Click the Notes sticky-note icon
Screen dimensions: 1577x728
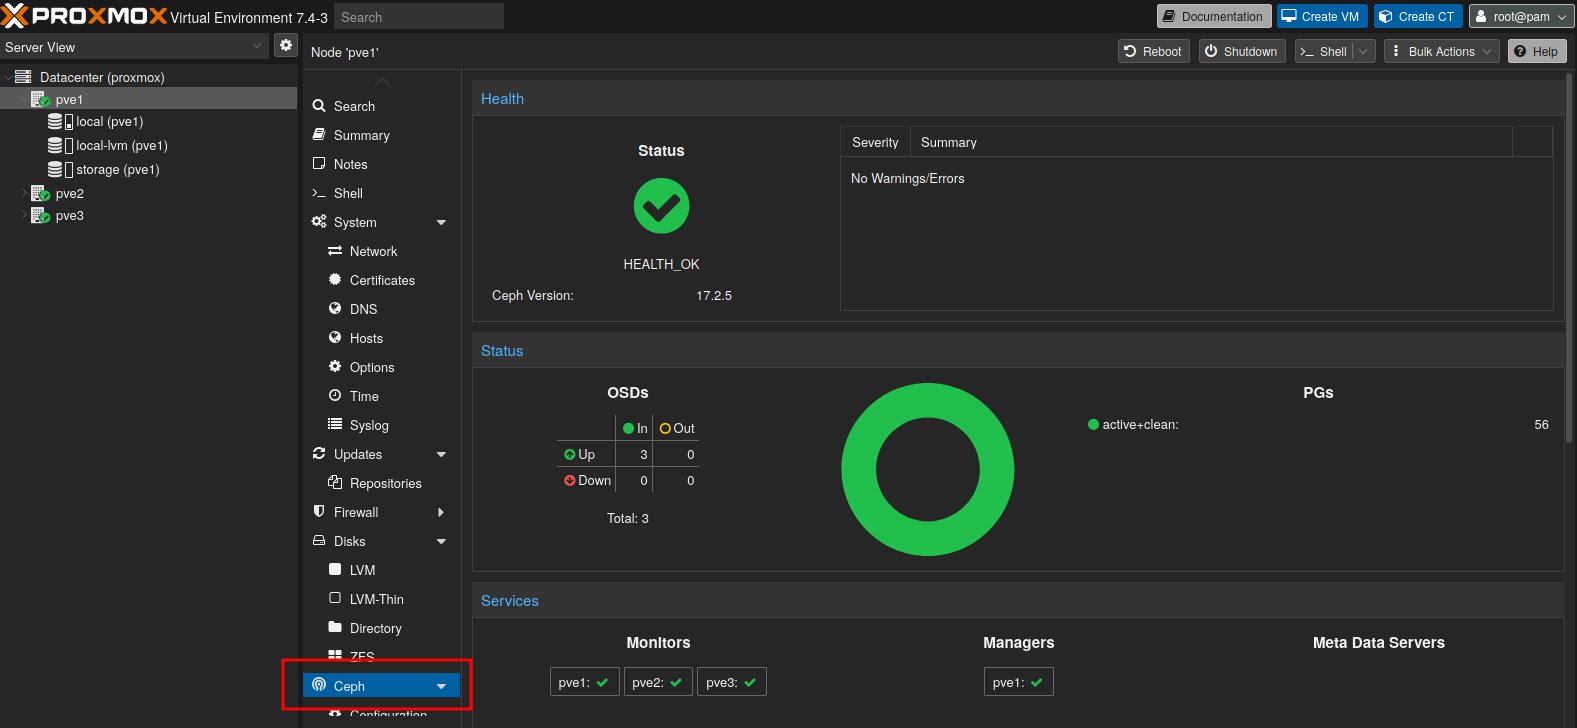click(319, 164)
